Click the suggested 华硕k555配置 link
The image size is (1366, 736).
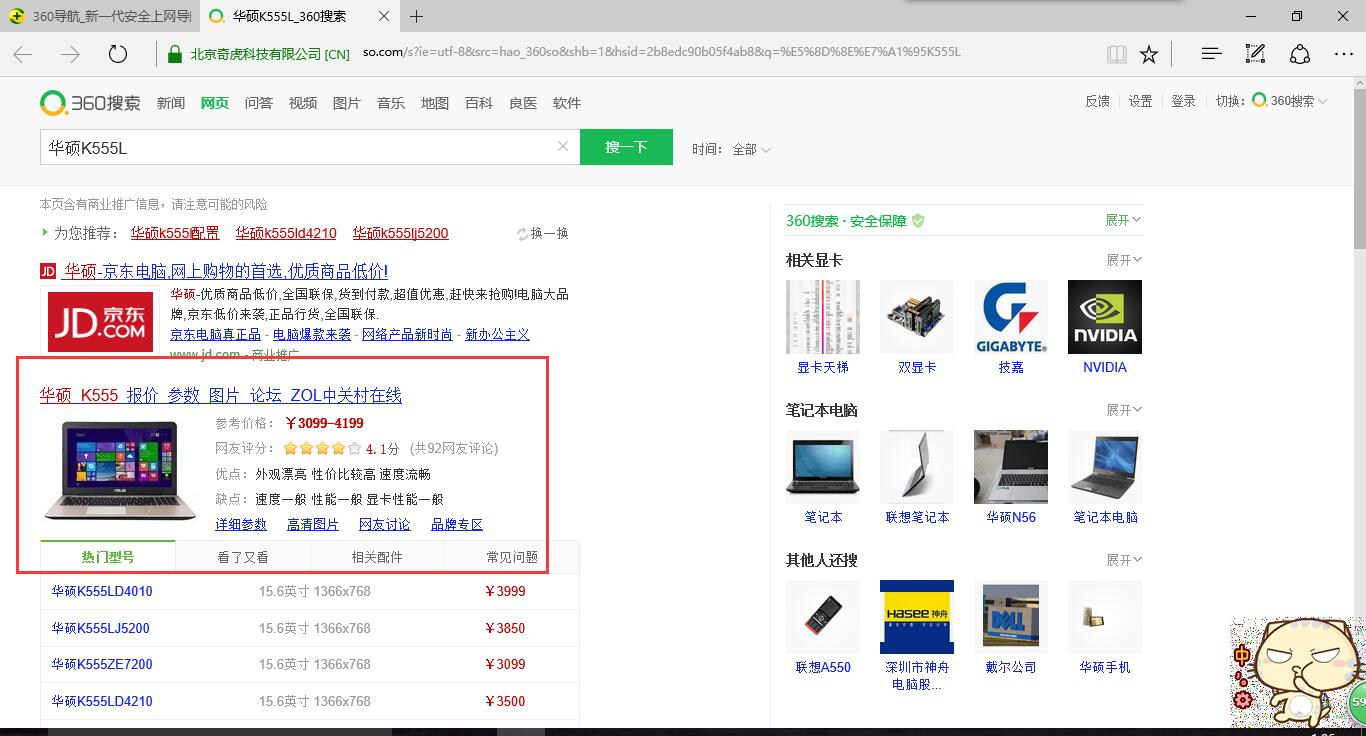pyautogui.click(x=175, y=233)
